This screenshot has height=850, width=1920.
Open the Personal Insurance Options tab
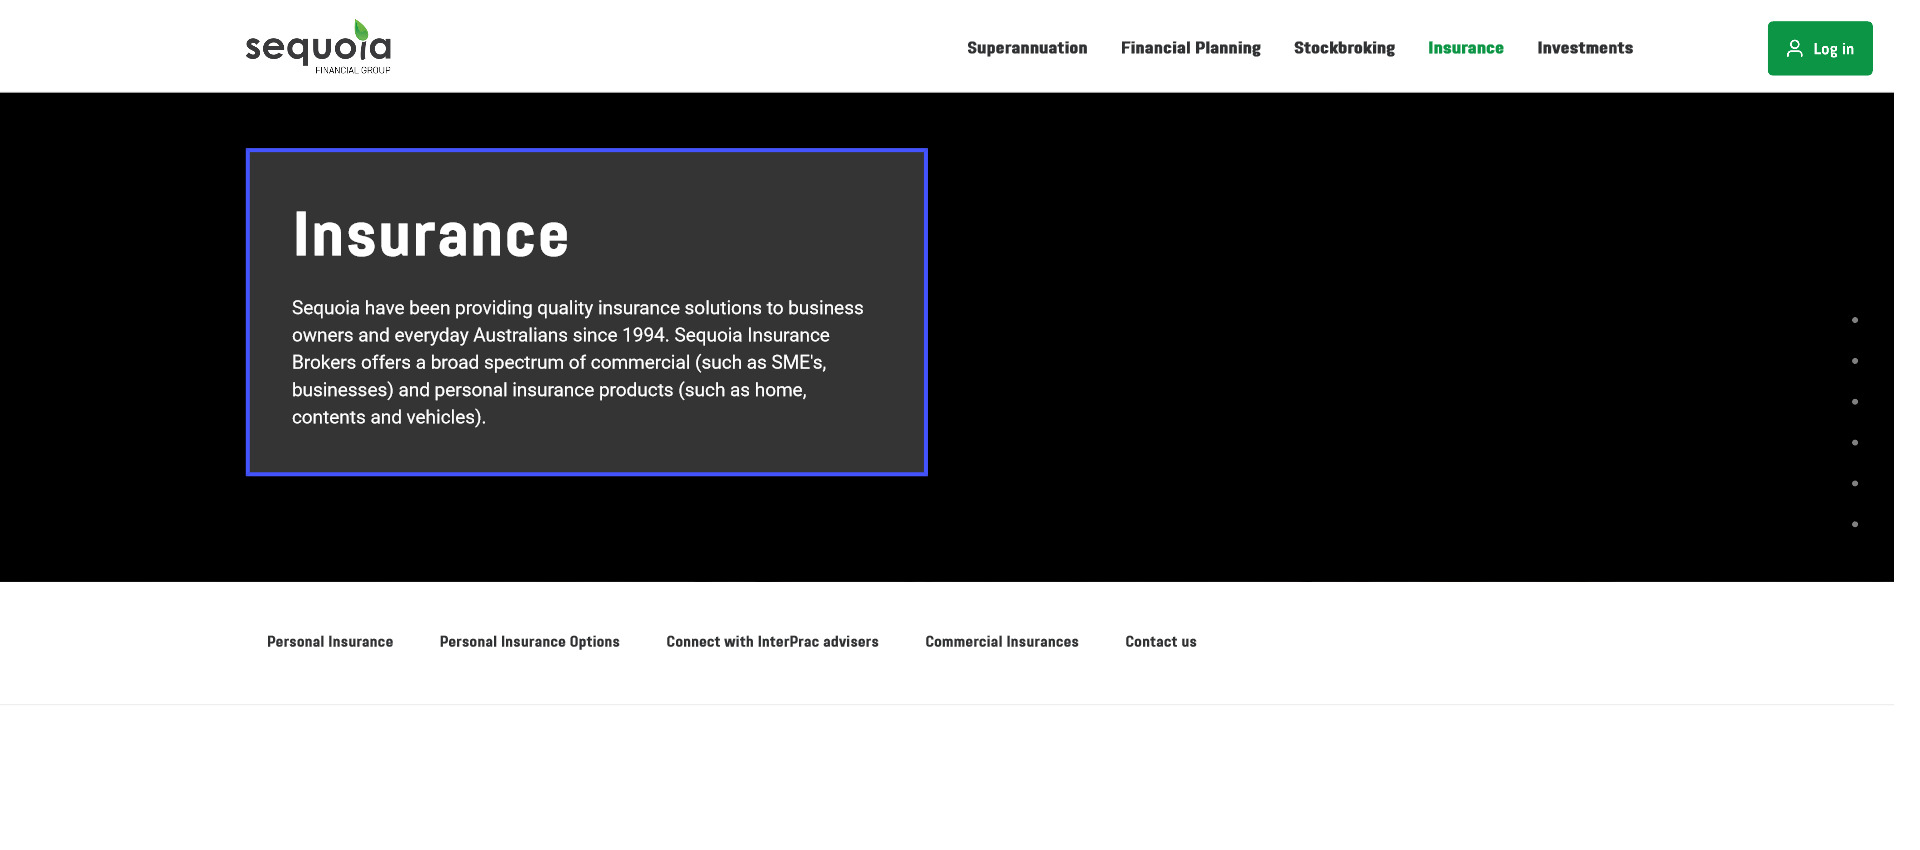[529, 642]
